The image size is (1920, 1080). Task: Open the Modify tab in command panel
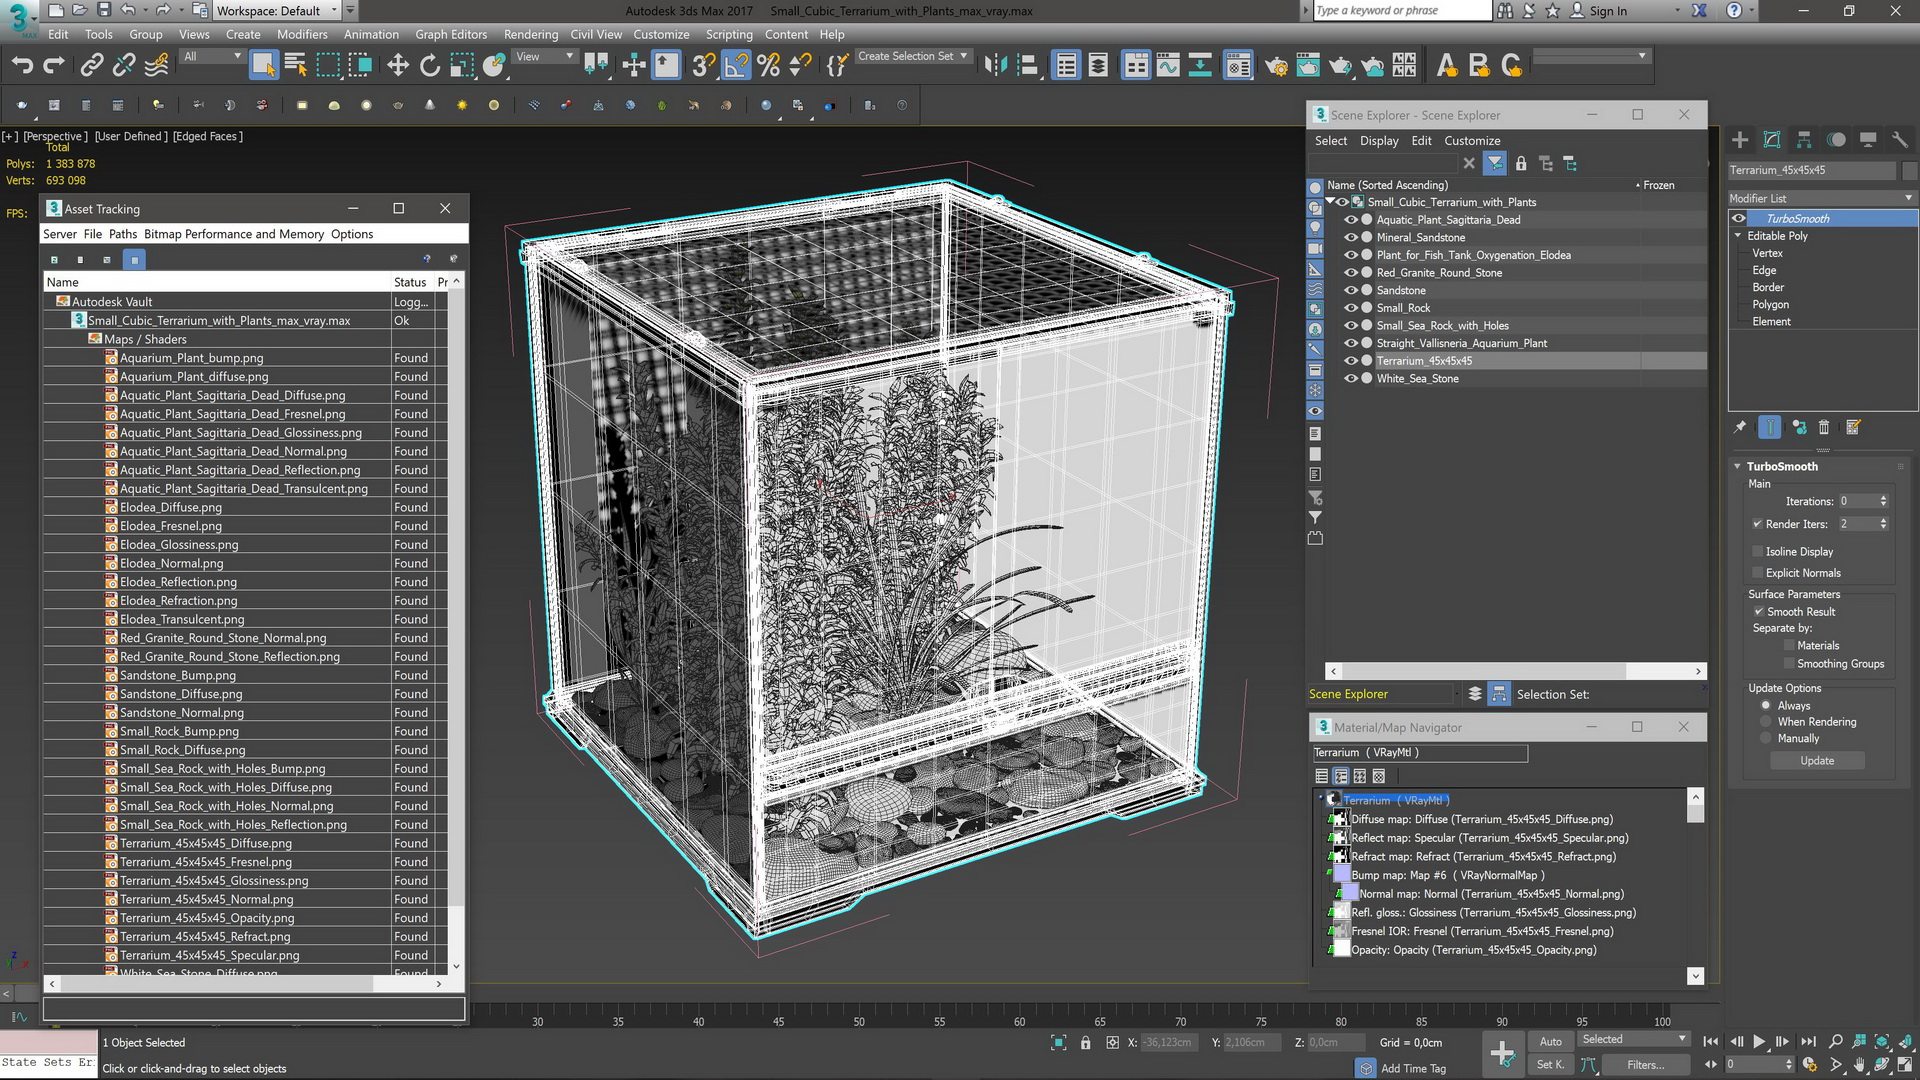[x=1772, y=140]
